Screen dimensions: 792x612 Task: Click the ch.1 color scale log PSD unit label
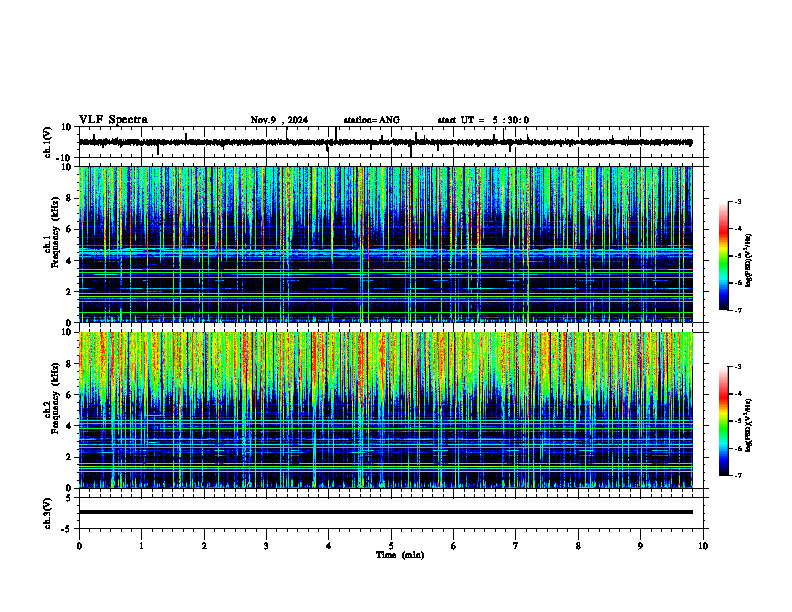749,261
